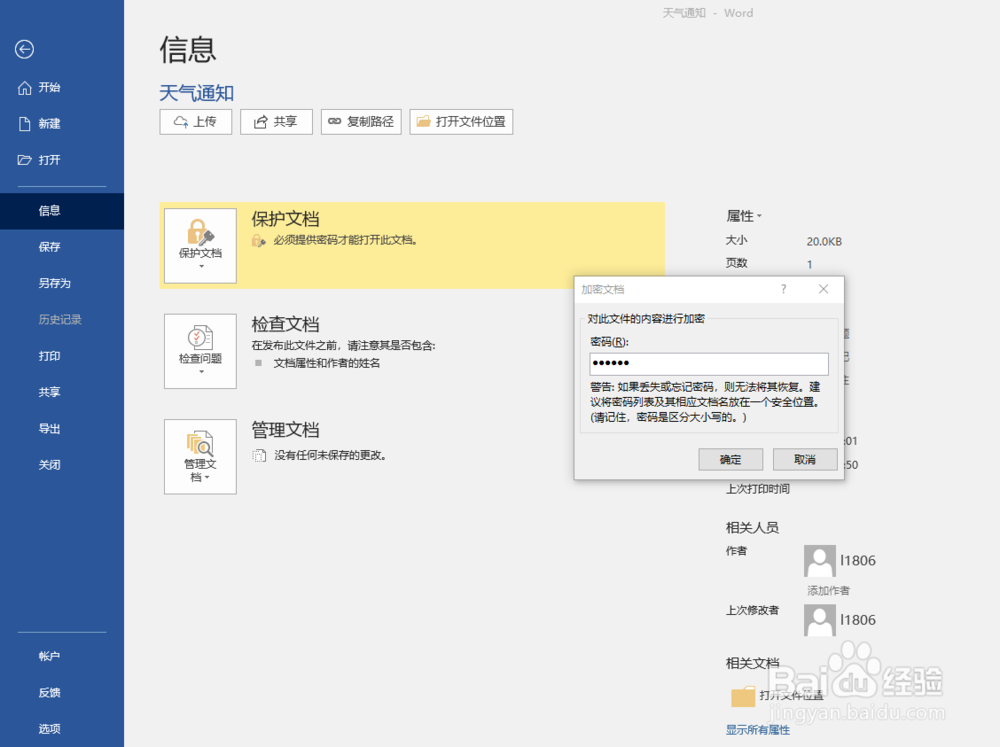The height and width of the screenshot is (747, 1000).
Task: Click the 管理文档 heading text
Action: (285, 430)
